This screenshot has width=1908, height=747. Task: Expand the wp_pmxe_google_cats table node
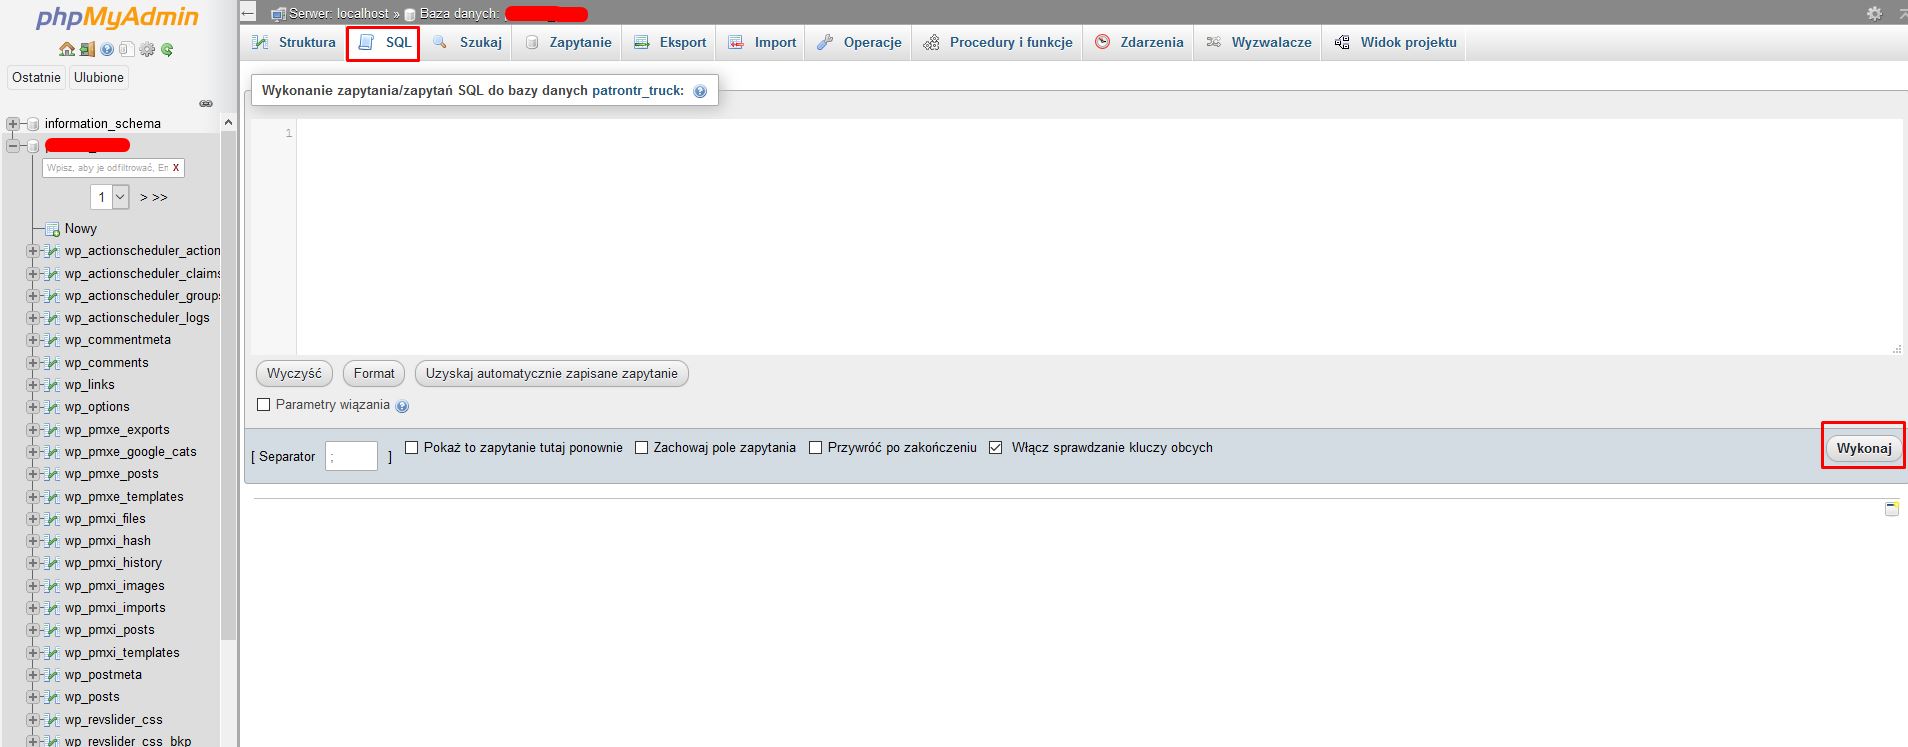(x=33, y=452)
